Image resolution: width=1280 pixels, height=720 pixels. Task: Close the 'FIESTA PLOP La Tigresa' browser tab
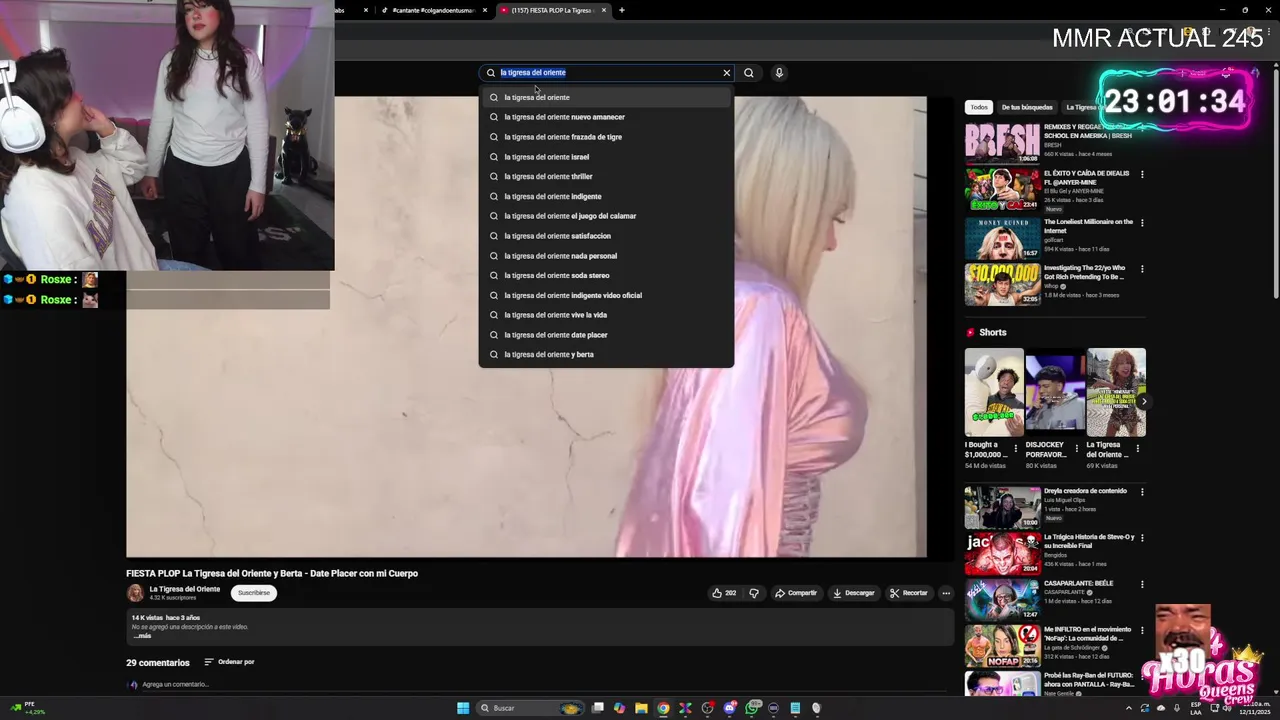tap(604, 10)
